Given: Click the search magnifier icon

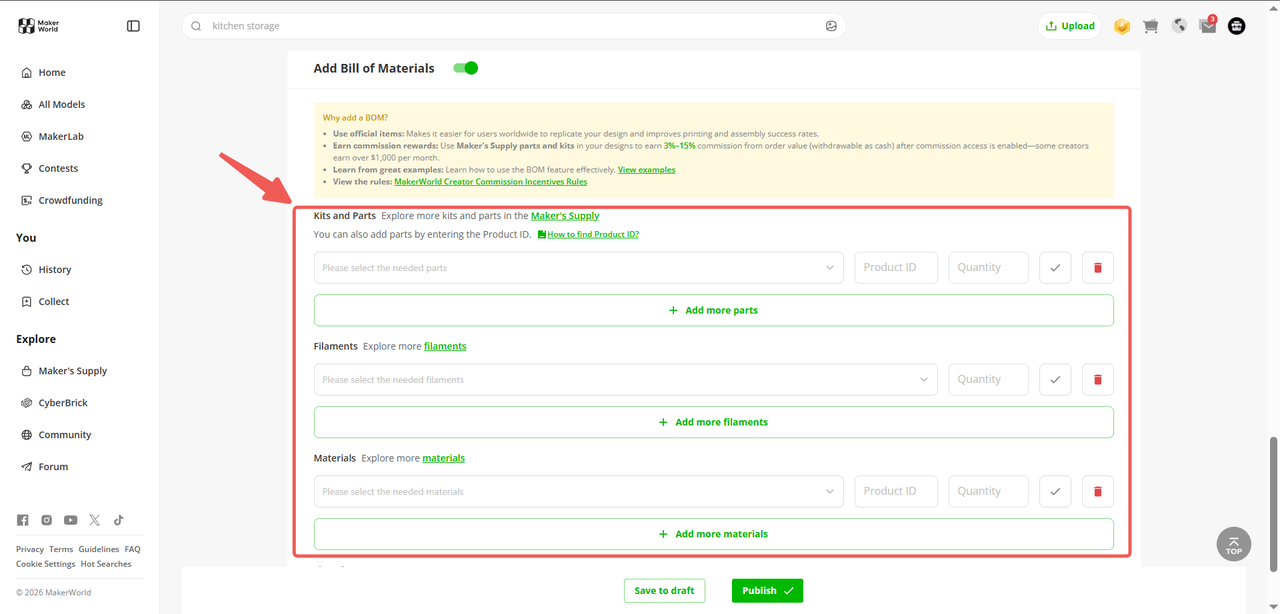Looking at the screenshot, I should [196, 26].
